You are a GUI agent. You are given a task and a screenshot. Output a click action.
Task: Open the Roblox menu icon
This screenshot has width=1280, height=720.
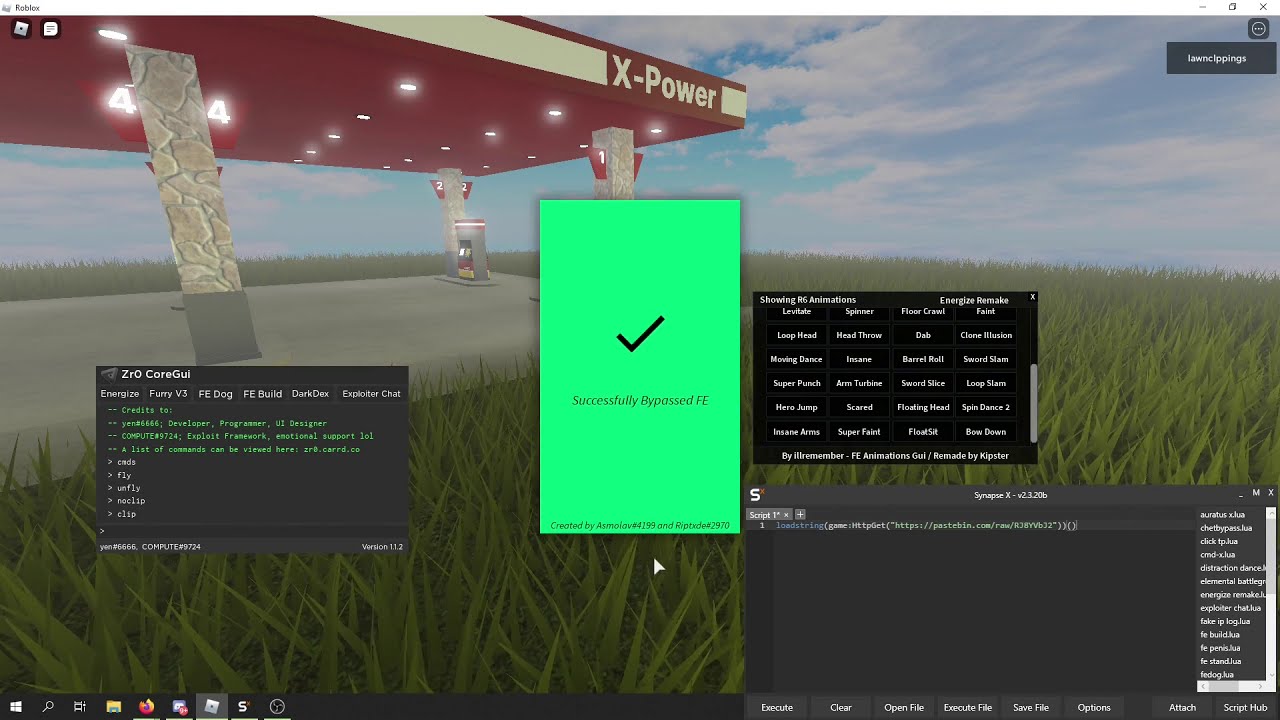tap(21, 29)
